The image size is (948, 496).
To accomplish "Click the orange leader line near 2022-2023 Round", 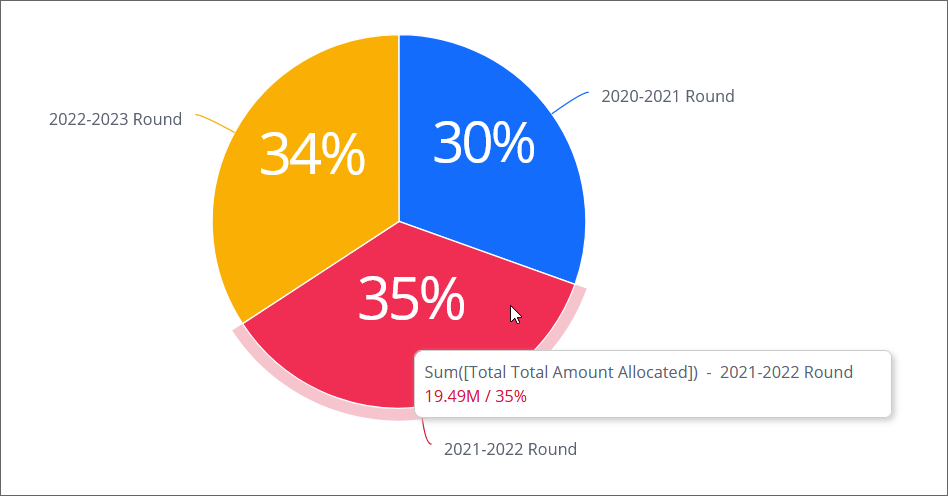I will 215,122.
